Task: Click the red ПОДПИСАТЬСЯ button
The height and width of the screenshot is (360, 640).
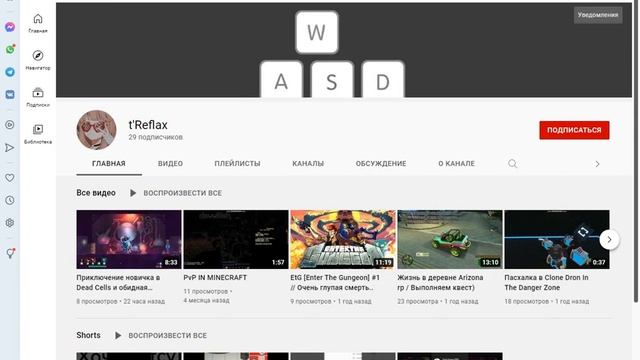Action: click(574, 130)
